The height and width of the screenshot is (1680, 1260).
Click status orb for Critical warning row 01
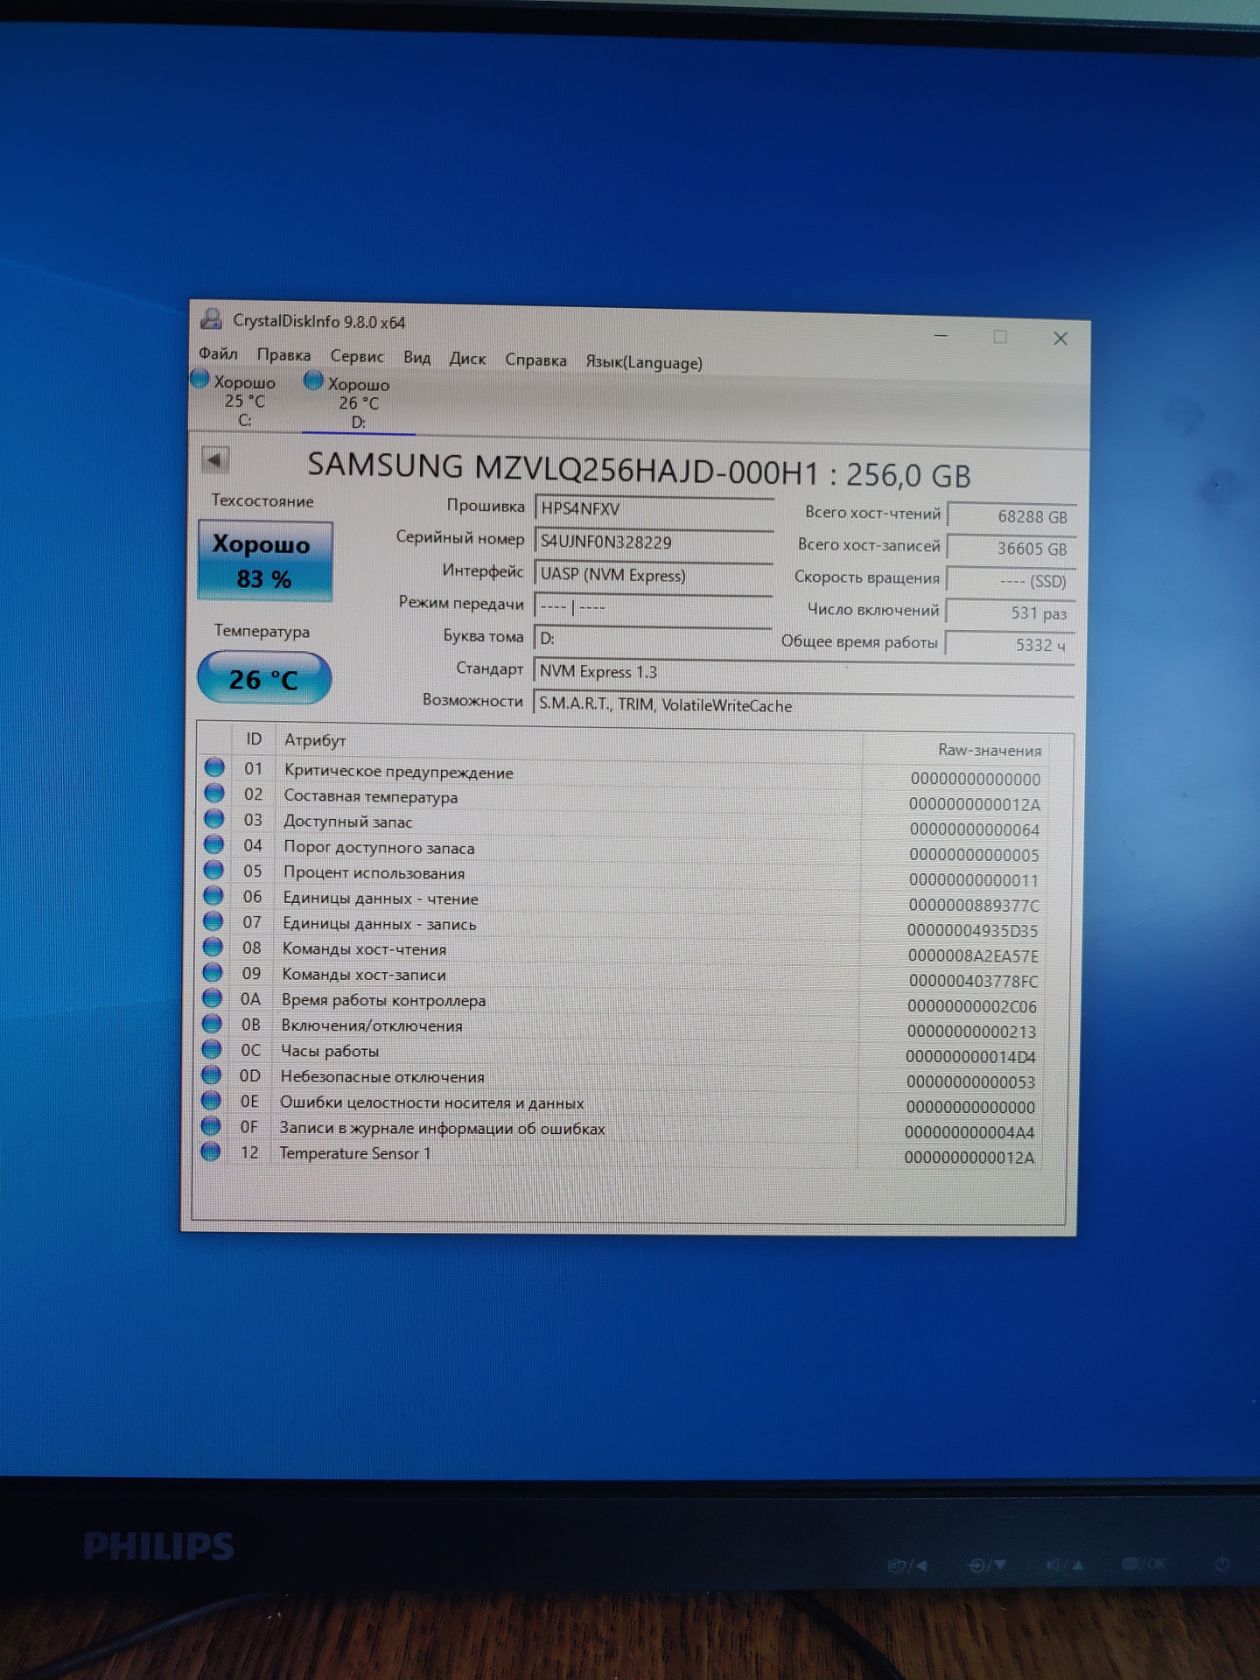pyautogui.click(x=214, y=768)
